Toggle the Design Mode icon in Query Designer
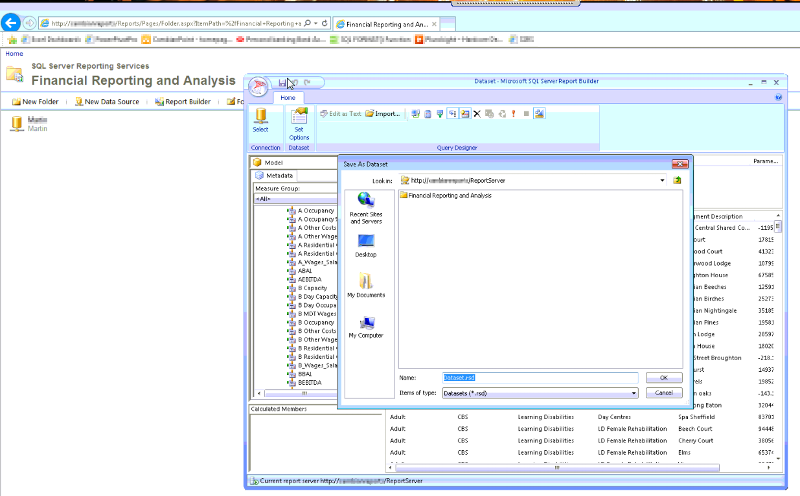800x496 pixels. click(539, 114)
